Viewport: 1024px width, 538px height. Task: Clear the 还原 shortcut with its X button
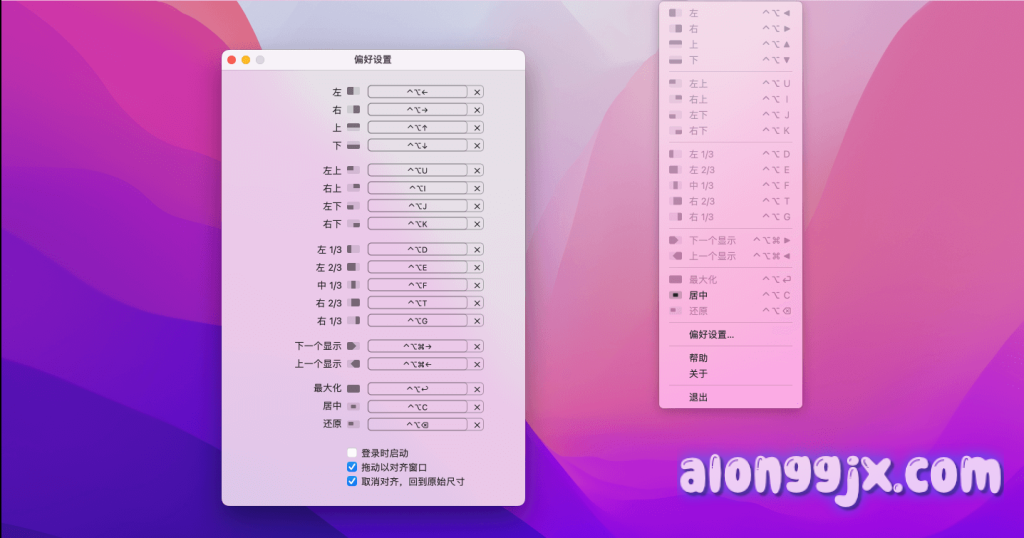[x=477, y=424]
